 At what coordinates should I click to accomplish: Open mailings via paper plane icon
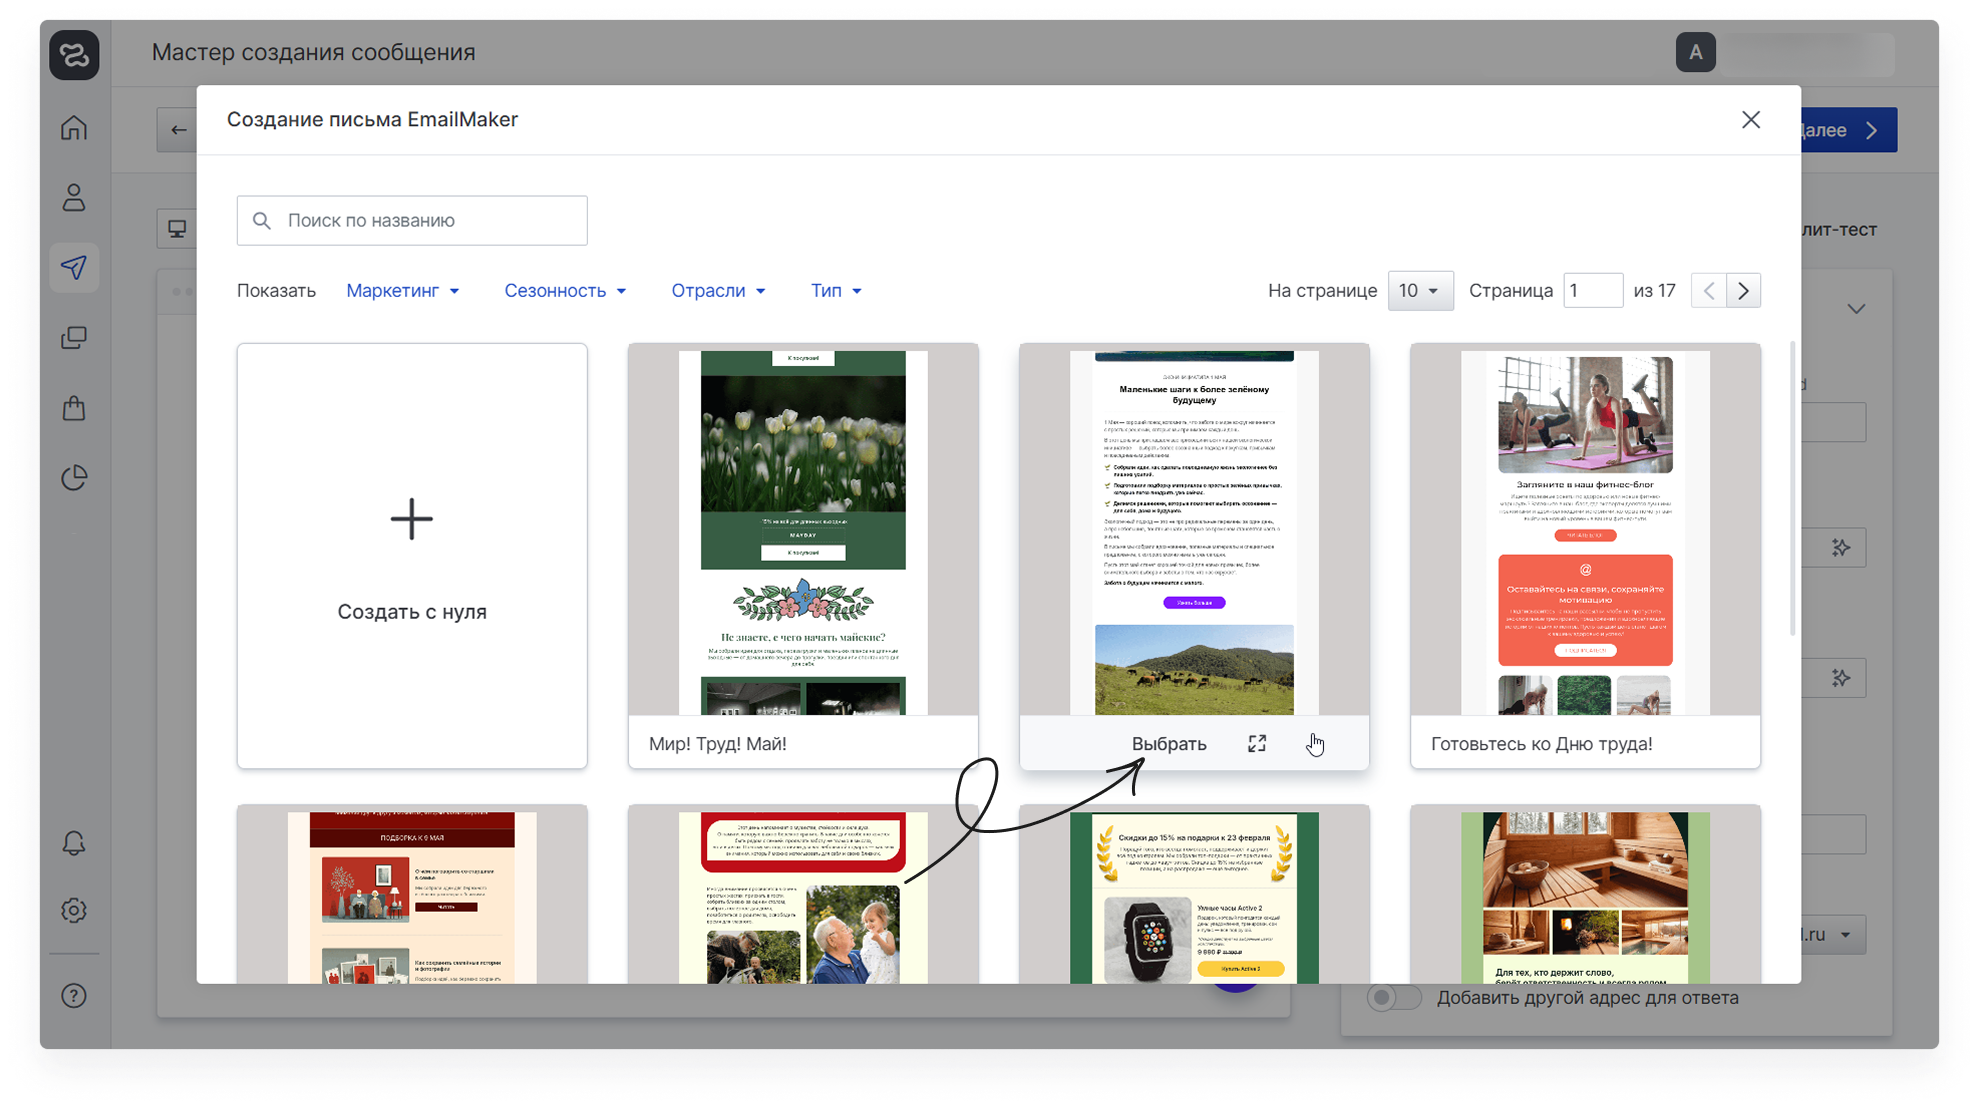pos(74,267)
